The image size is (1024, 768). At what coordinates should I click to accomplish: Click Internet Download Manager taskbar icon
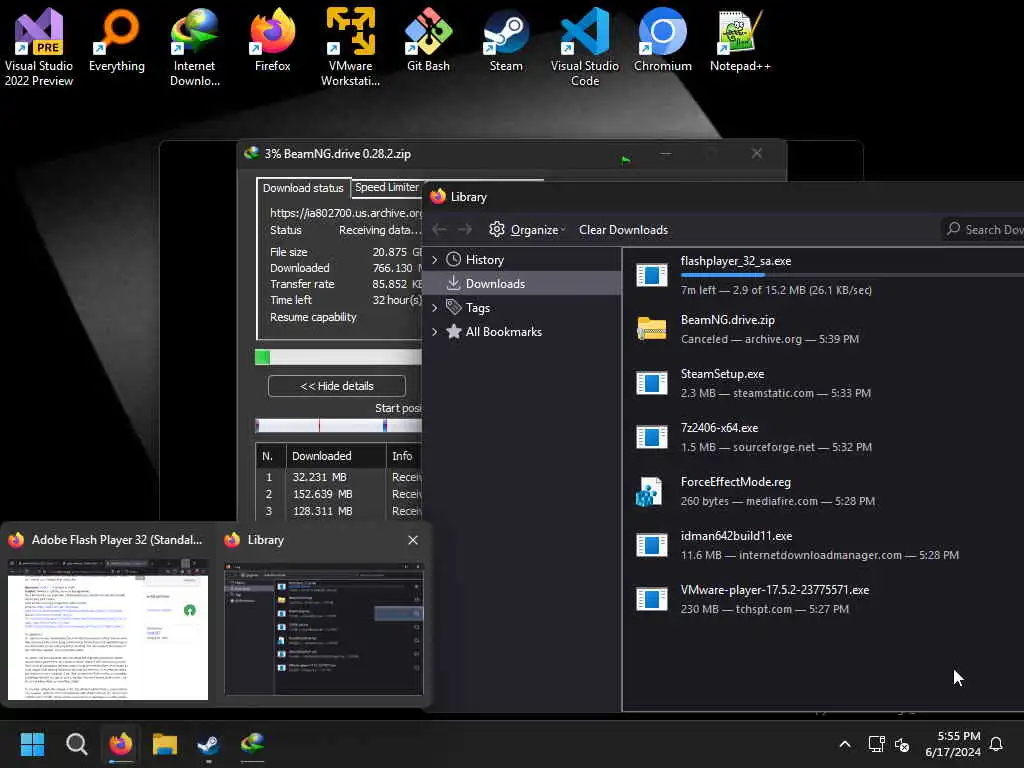pyautogui.click(x=252, y=744)
